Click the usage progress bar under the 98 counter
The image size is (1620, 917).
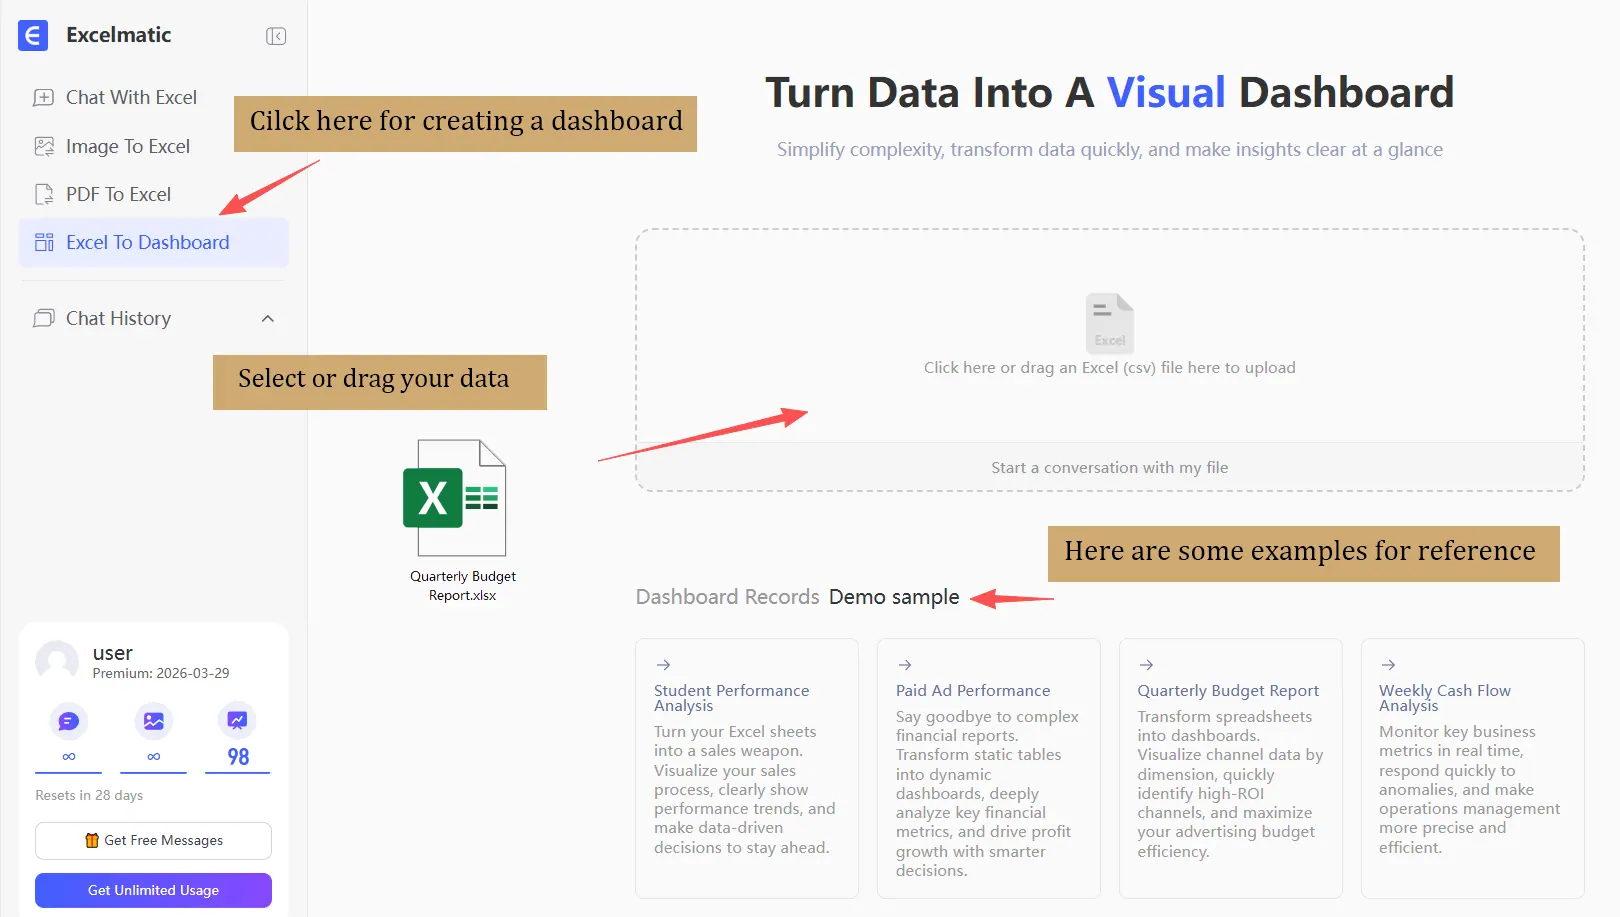pyautogui.click(x=237, y=770)
